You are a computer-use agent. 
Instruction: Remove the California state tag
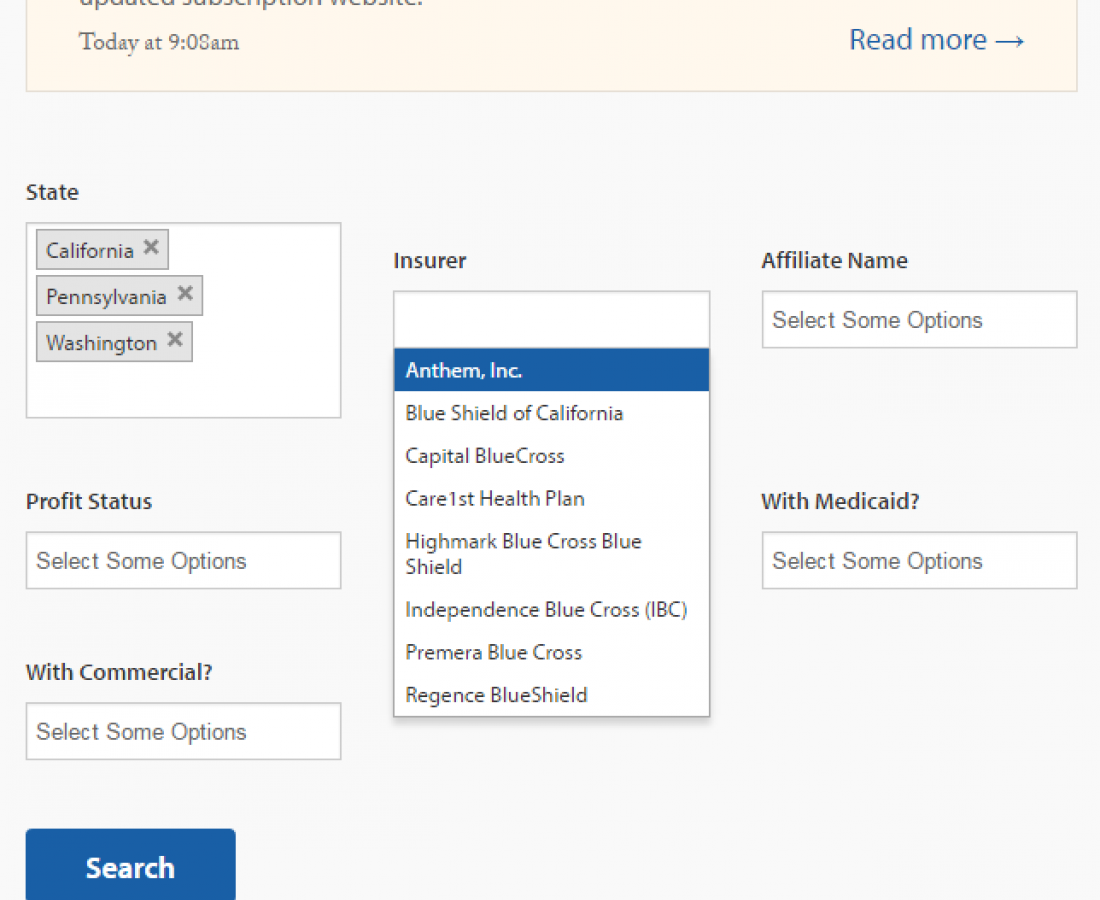click(x=151, y=248)
